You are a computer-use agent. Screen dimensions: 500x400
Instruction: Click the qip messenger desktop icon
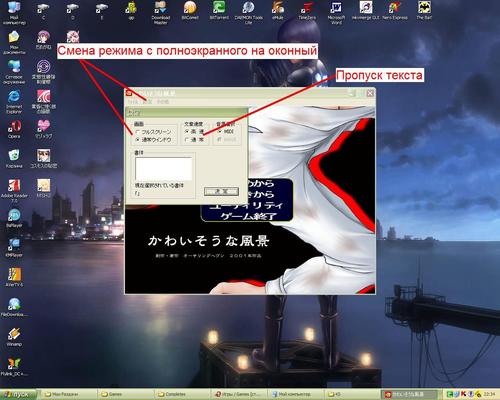point(131,11)
